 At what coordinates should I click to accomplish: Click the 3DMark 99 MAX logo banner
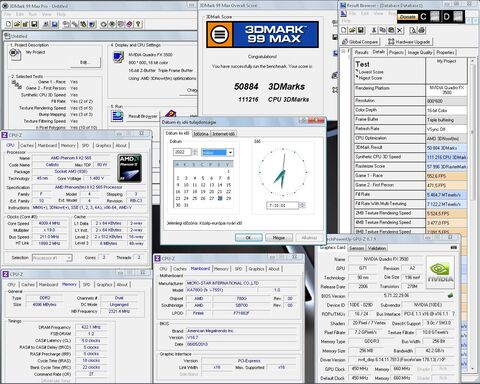point(262,34)
